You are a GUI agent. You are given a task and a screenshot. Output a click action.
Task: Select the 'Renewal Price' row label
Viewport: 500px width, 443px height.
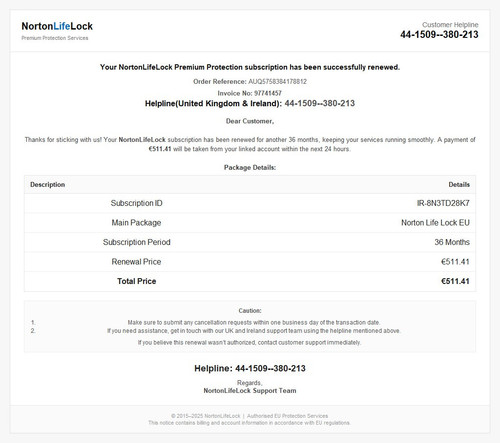click(x=136, y=262)
